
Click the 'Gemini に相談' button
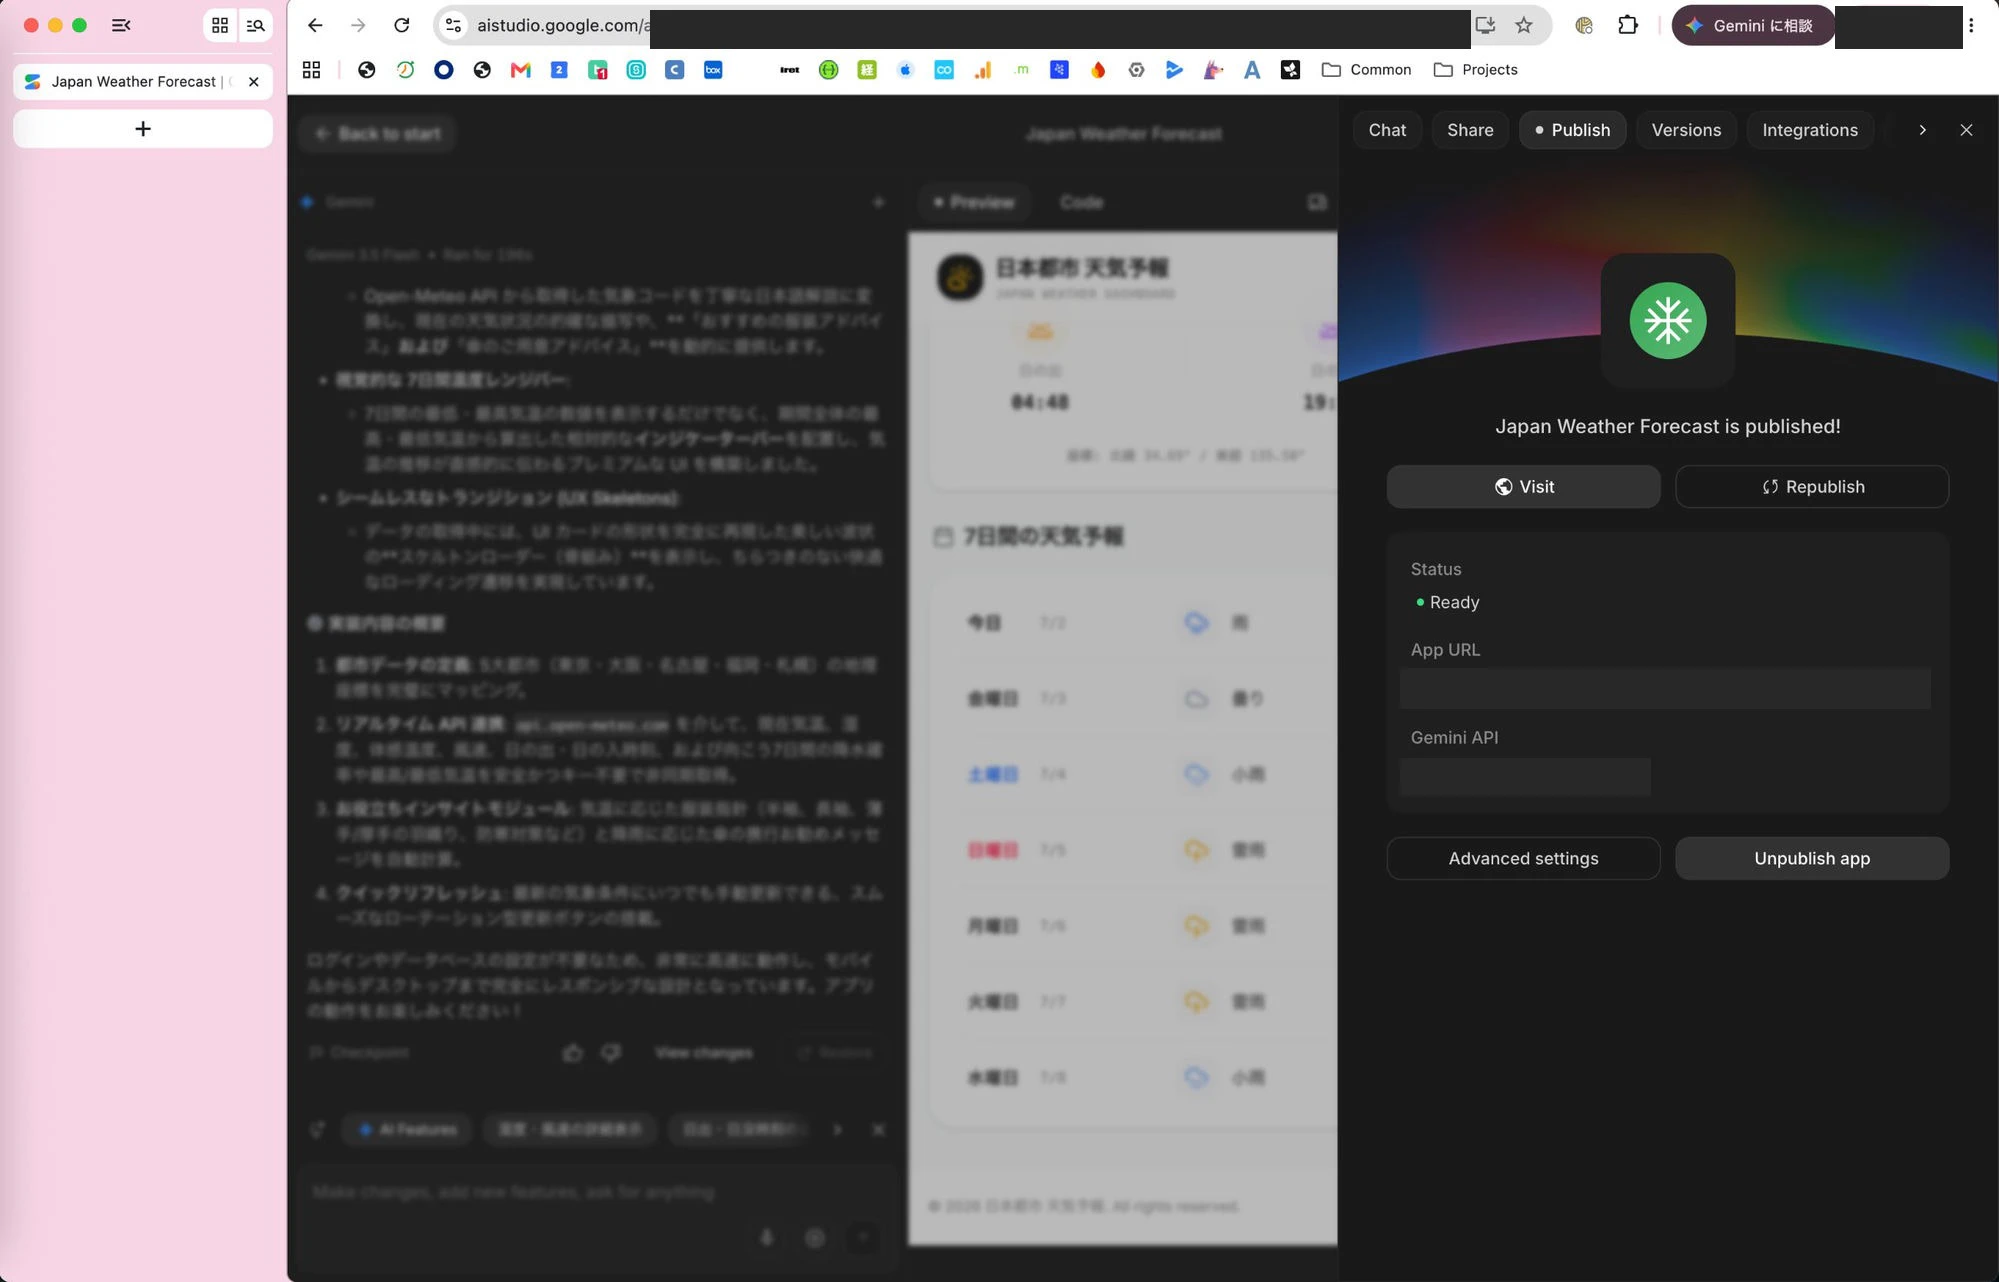pyautogui.click(x=1752, y=26)
